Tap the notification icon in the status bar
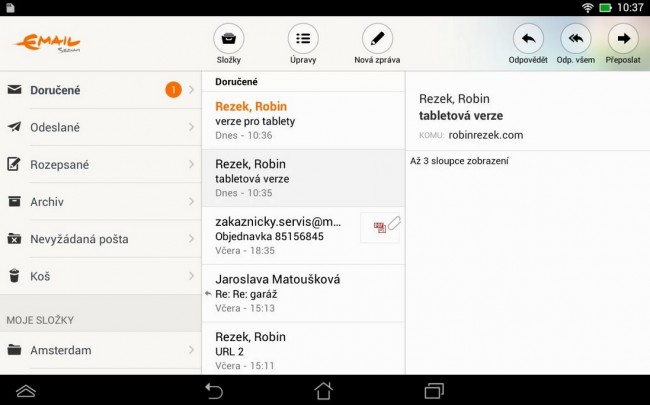The width and height of the screenshot is (650, 405). [10, 7]
